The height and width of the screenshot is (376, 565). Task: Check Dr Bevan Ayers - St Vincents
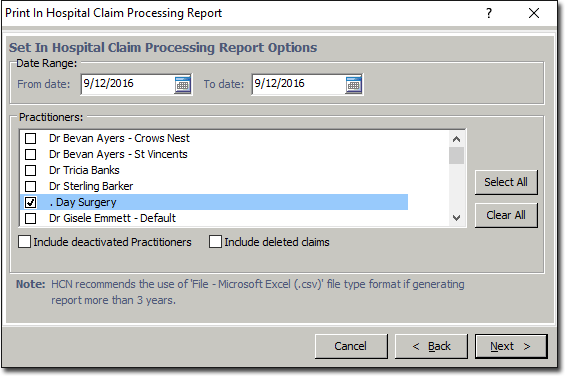click(x=31, y=154)
